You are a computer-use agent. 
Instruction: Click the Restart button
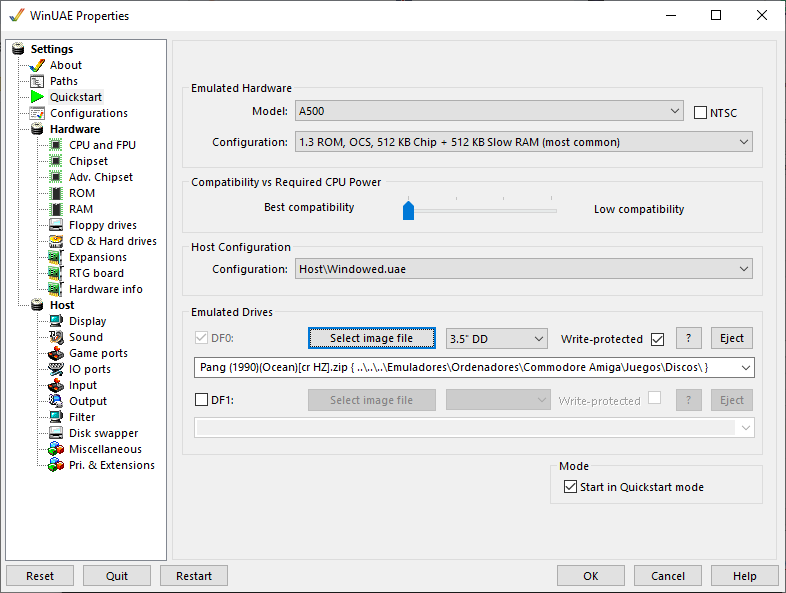pyautogui.click(x=194, y=576)
